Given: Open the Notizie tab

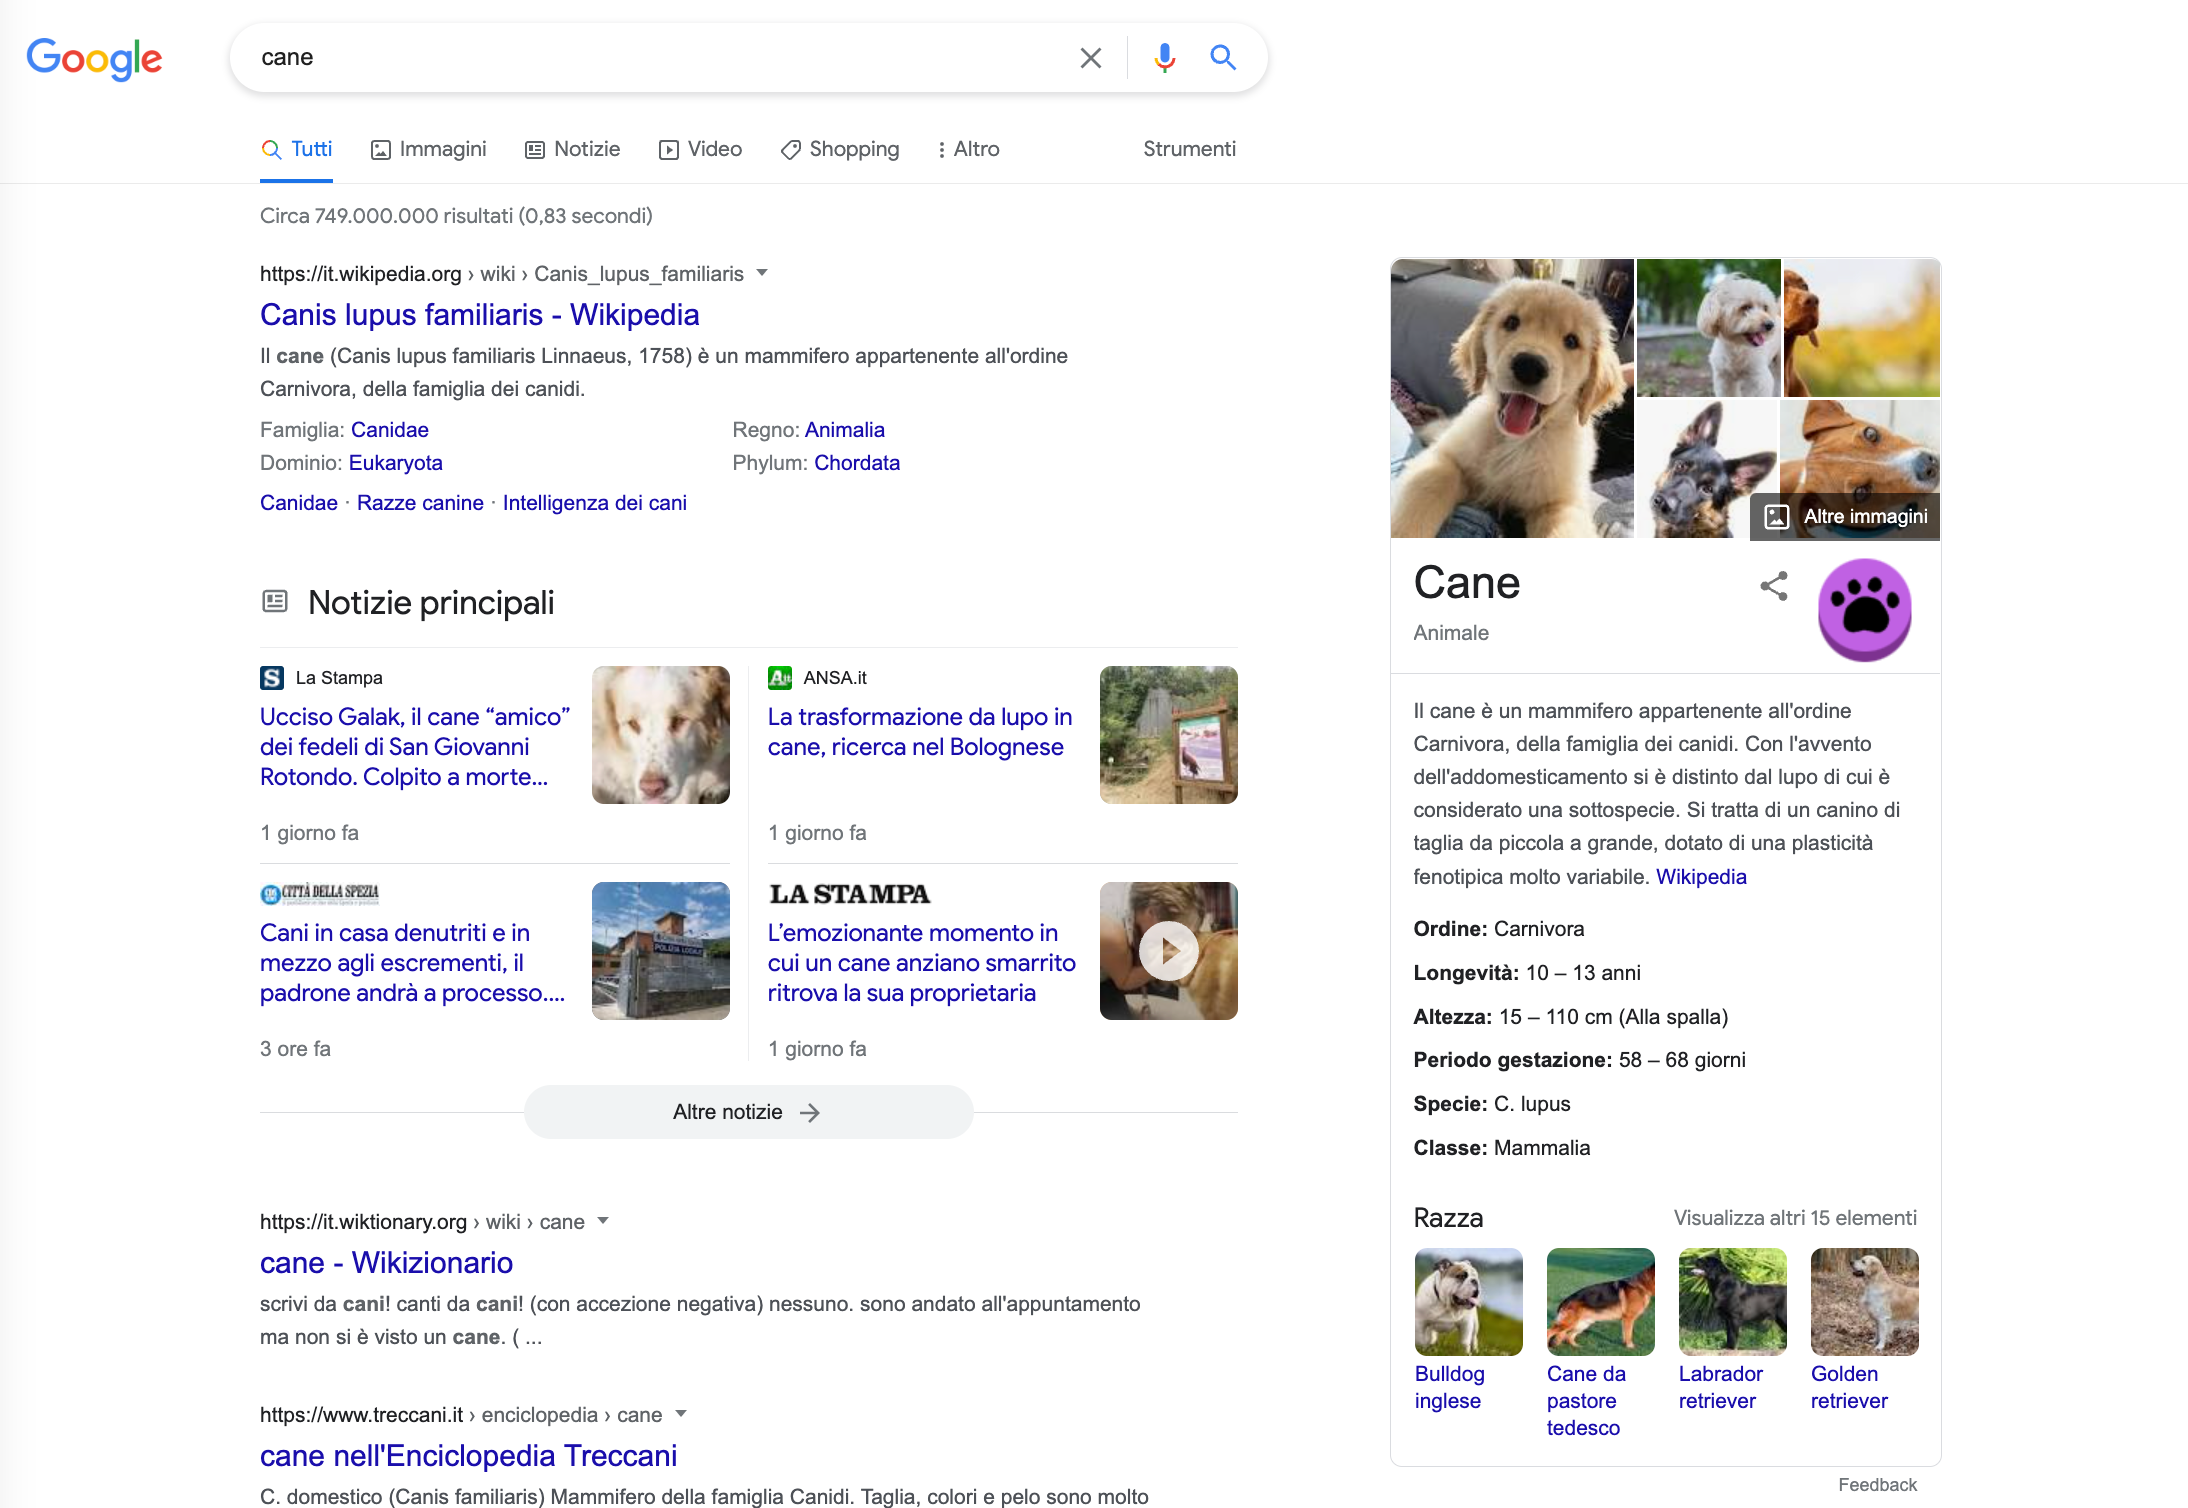Looking at the screenshot, I should [573, 149].
